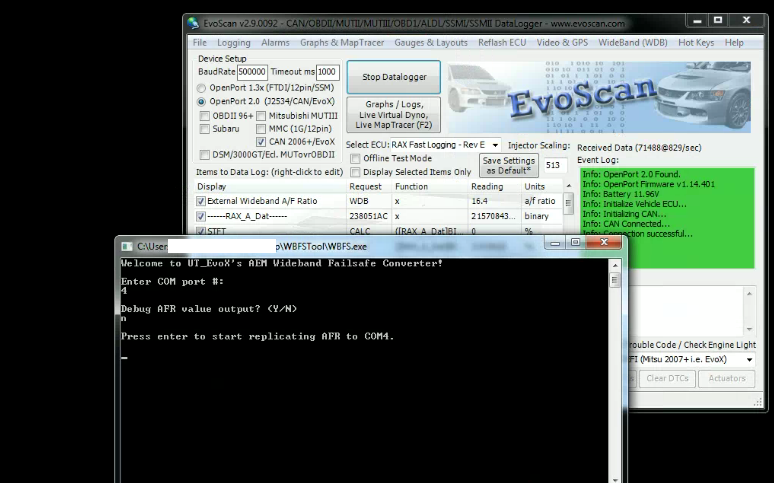Click the WBFS.exe console window icon
The width and height of the screenshot is (774, 483).
(127, 246)
